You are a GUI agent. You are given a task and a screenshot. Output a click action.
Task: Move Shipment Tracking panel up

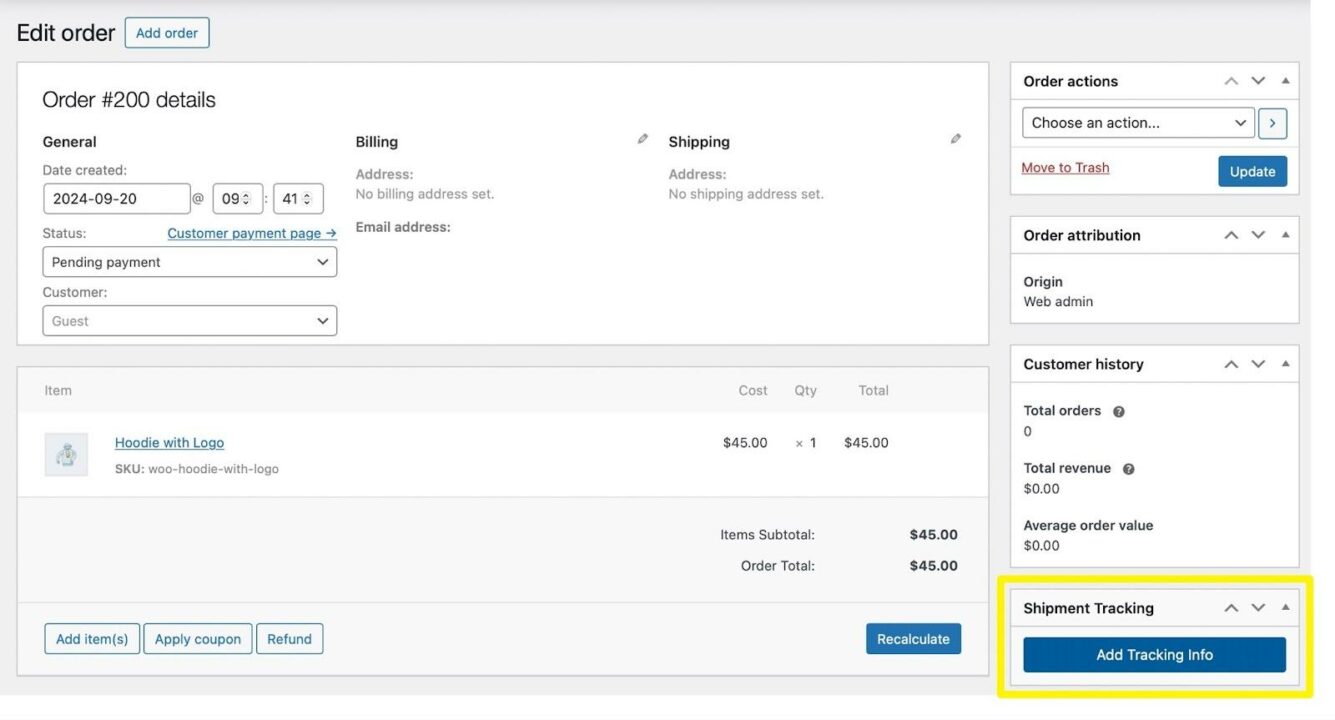click(1231, 607)
